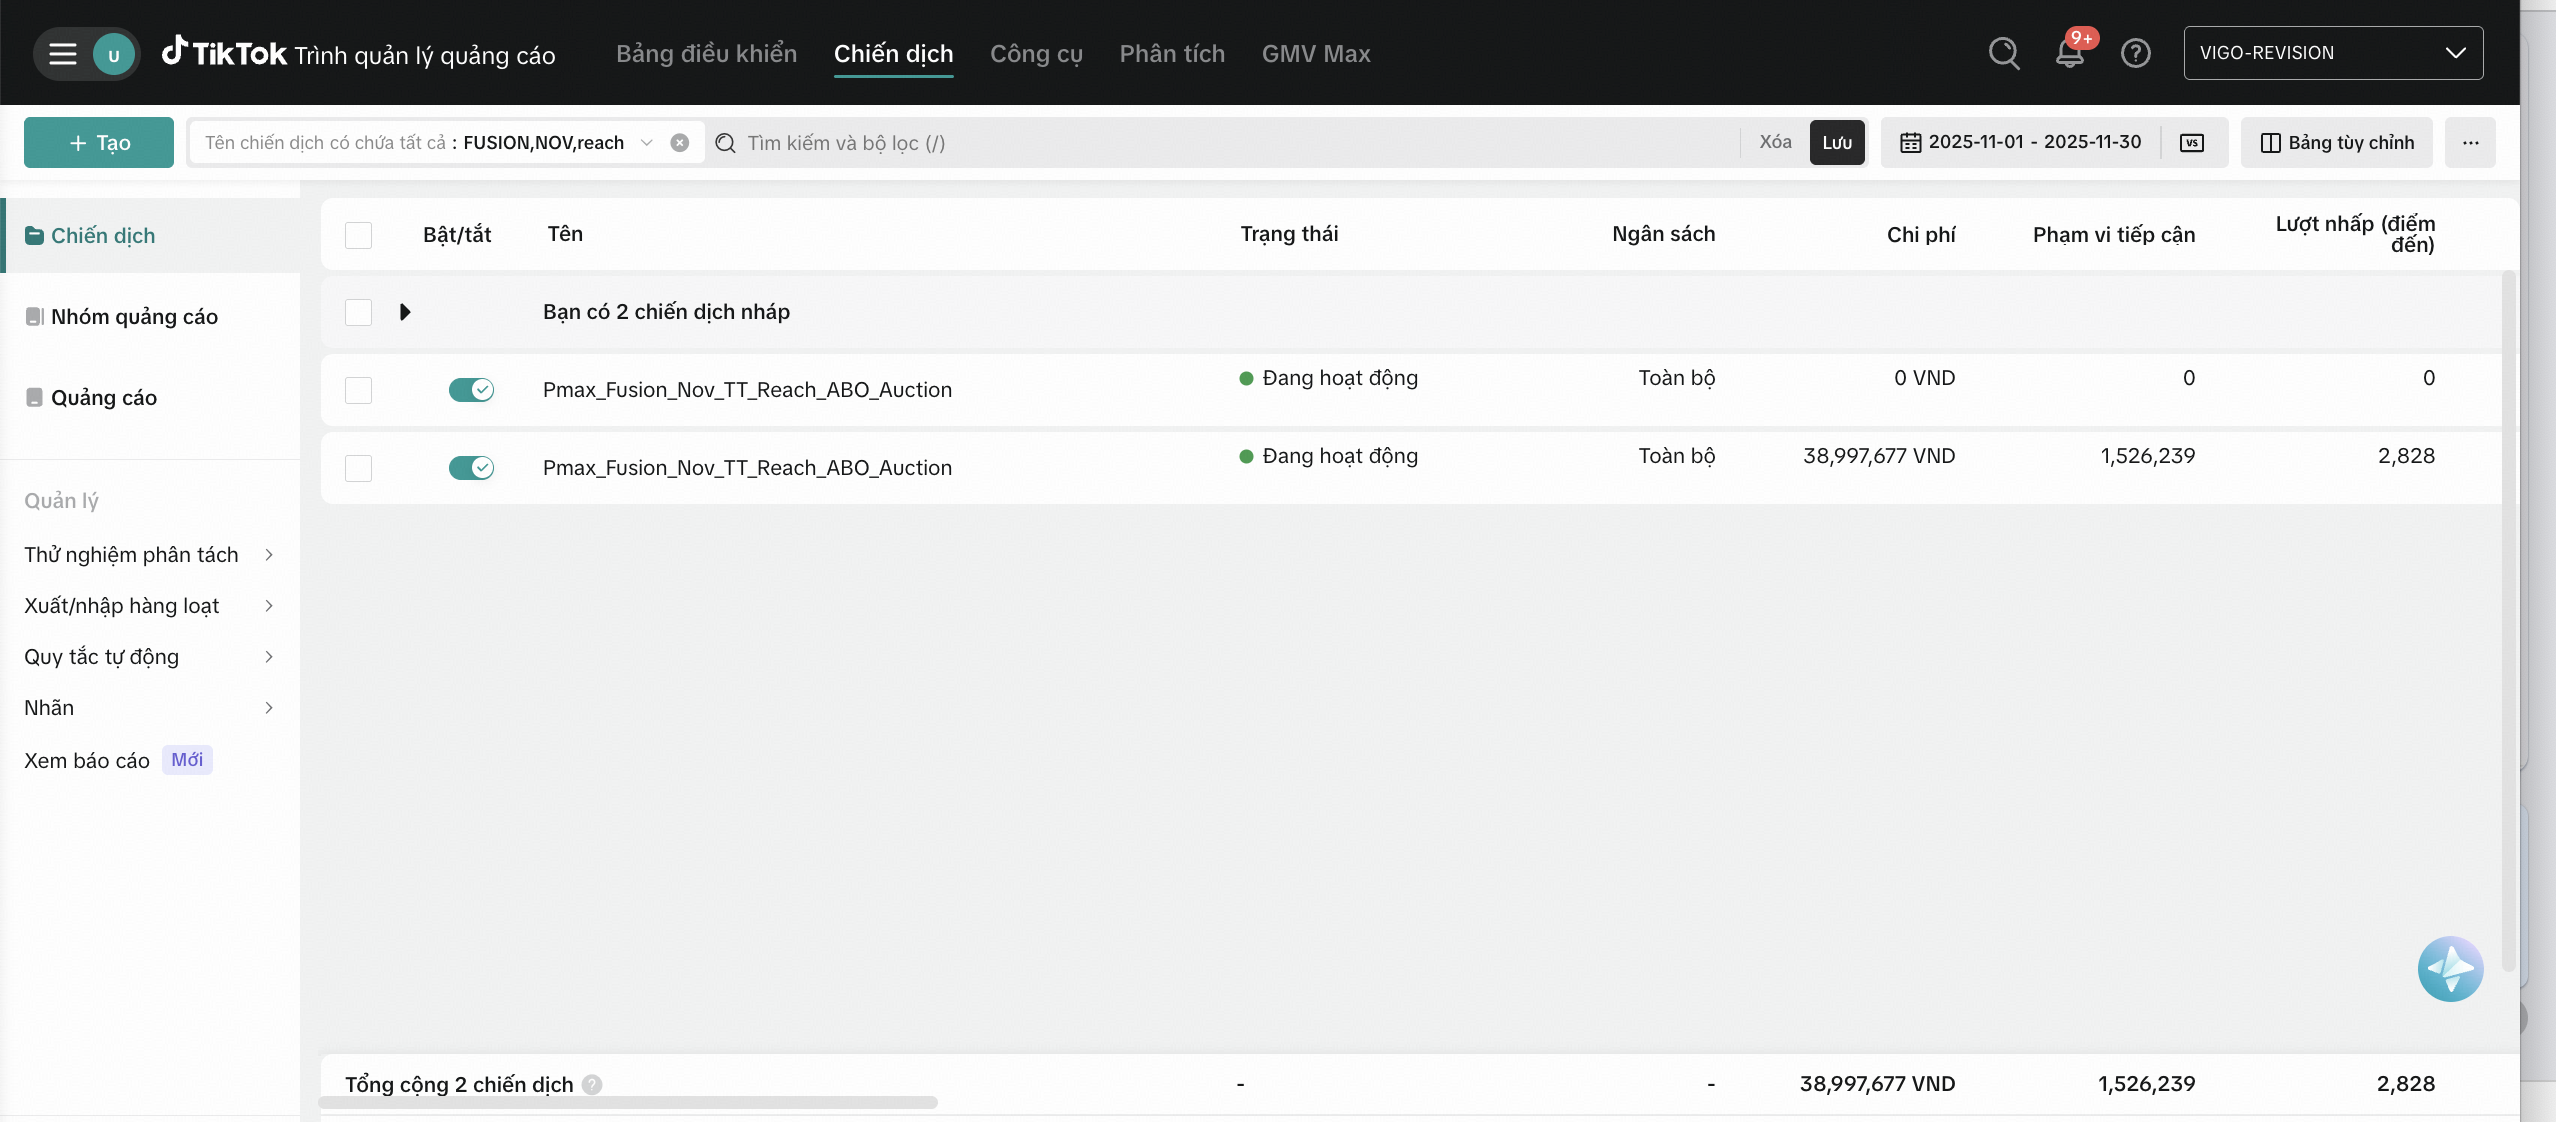Image resolution: width=2556 pixels, height=1122 pixels.
Task: Click the compare dates VS icon
Action: pyautogui.click(x=2191, y=143)
